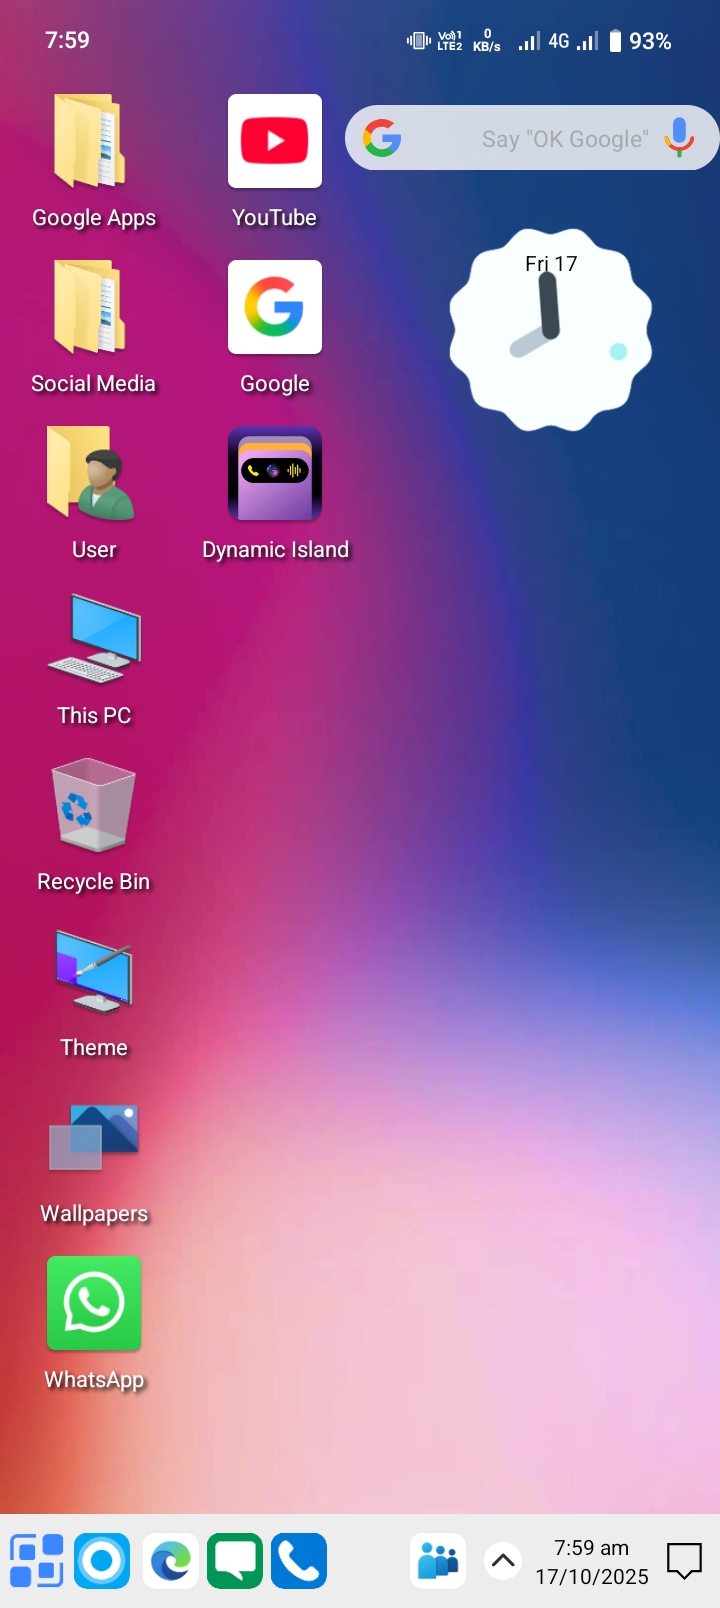Open the Cortana-style circle icon in taskbar

102,1560
